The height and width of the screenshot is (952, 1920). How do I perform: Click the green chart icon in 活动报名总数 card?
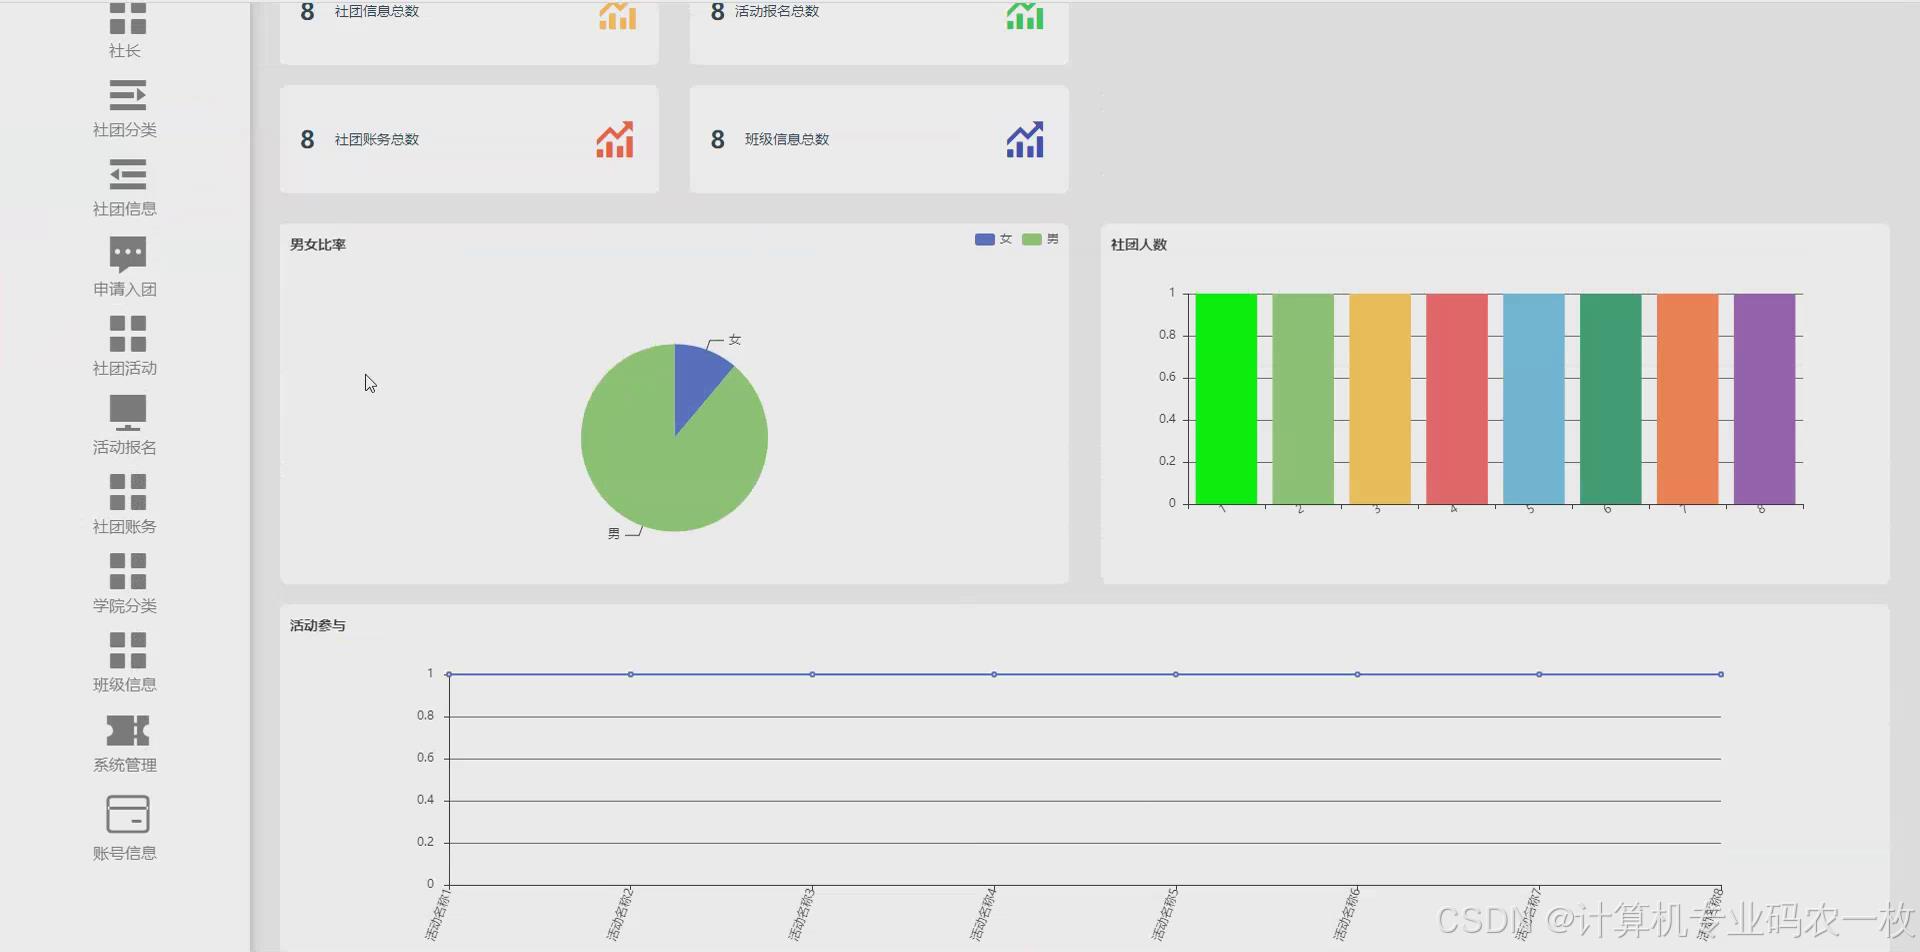(x=1025, y=16)
